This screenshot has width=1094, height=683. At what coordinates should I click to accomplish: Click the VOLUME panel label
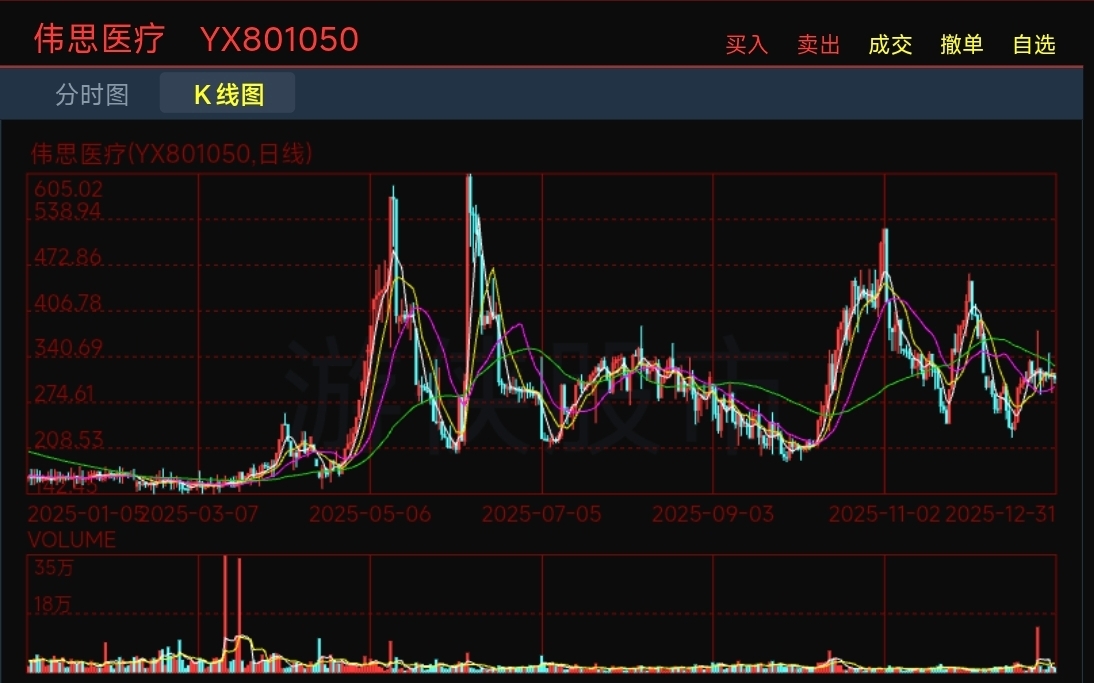coord(71,540)
